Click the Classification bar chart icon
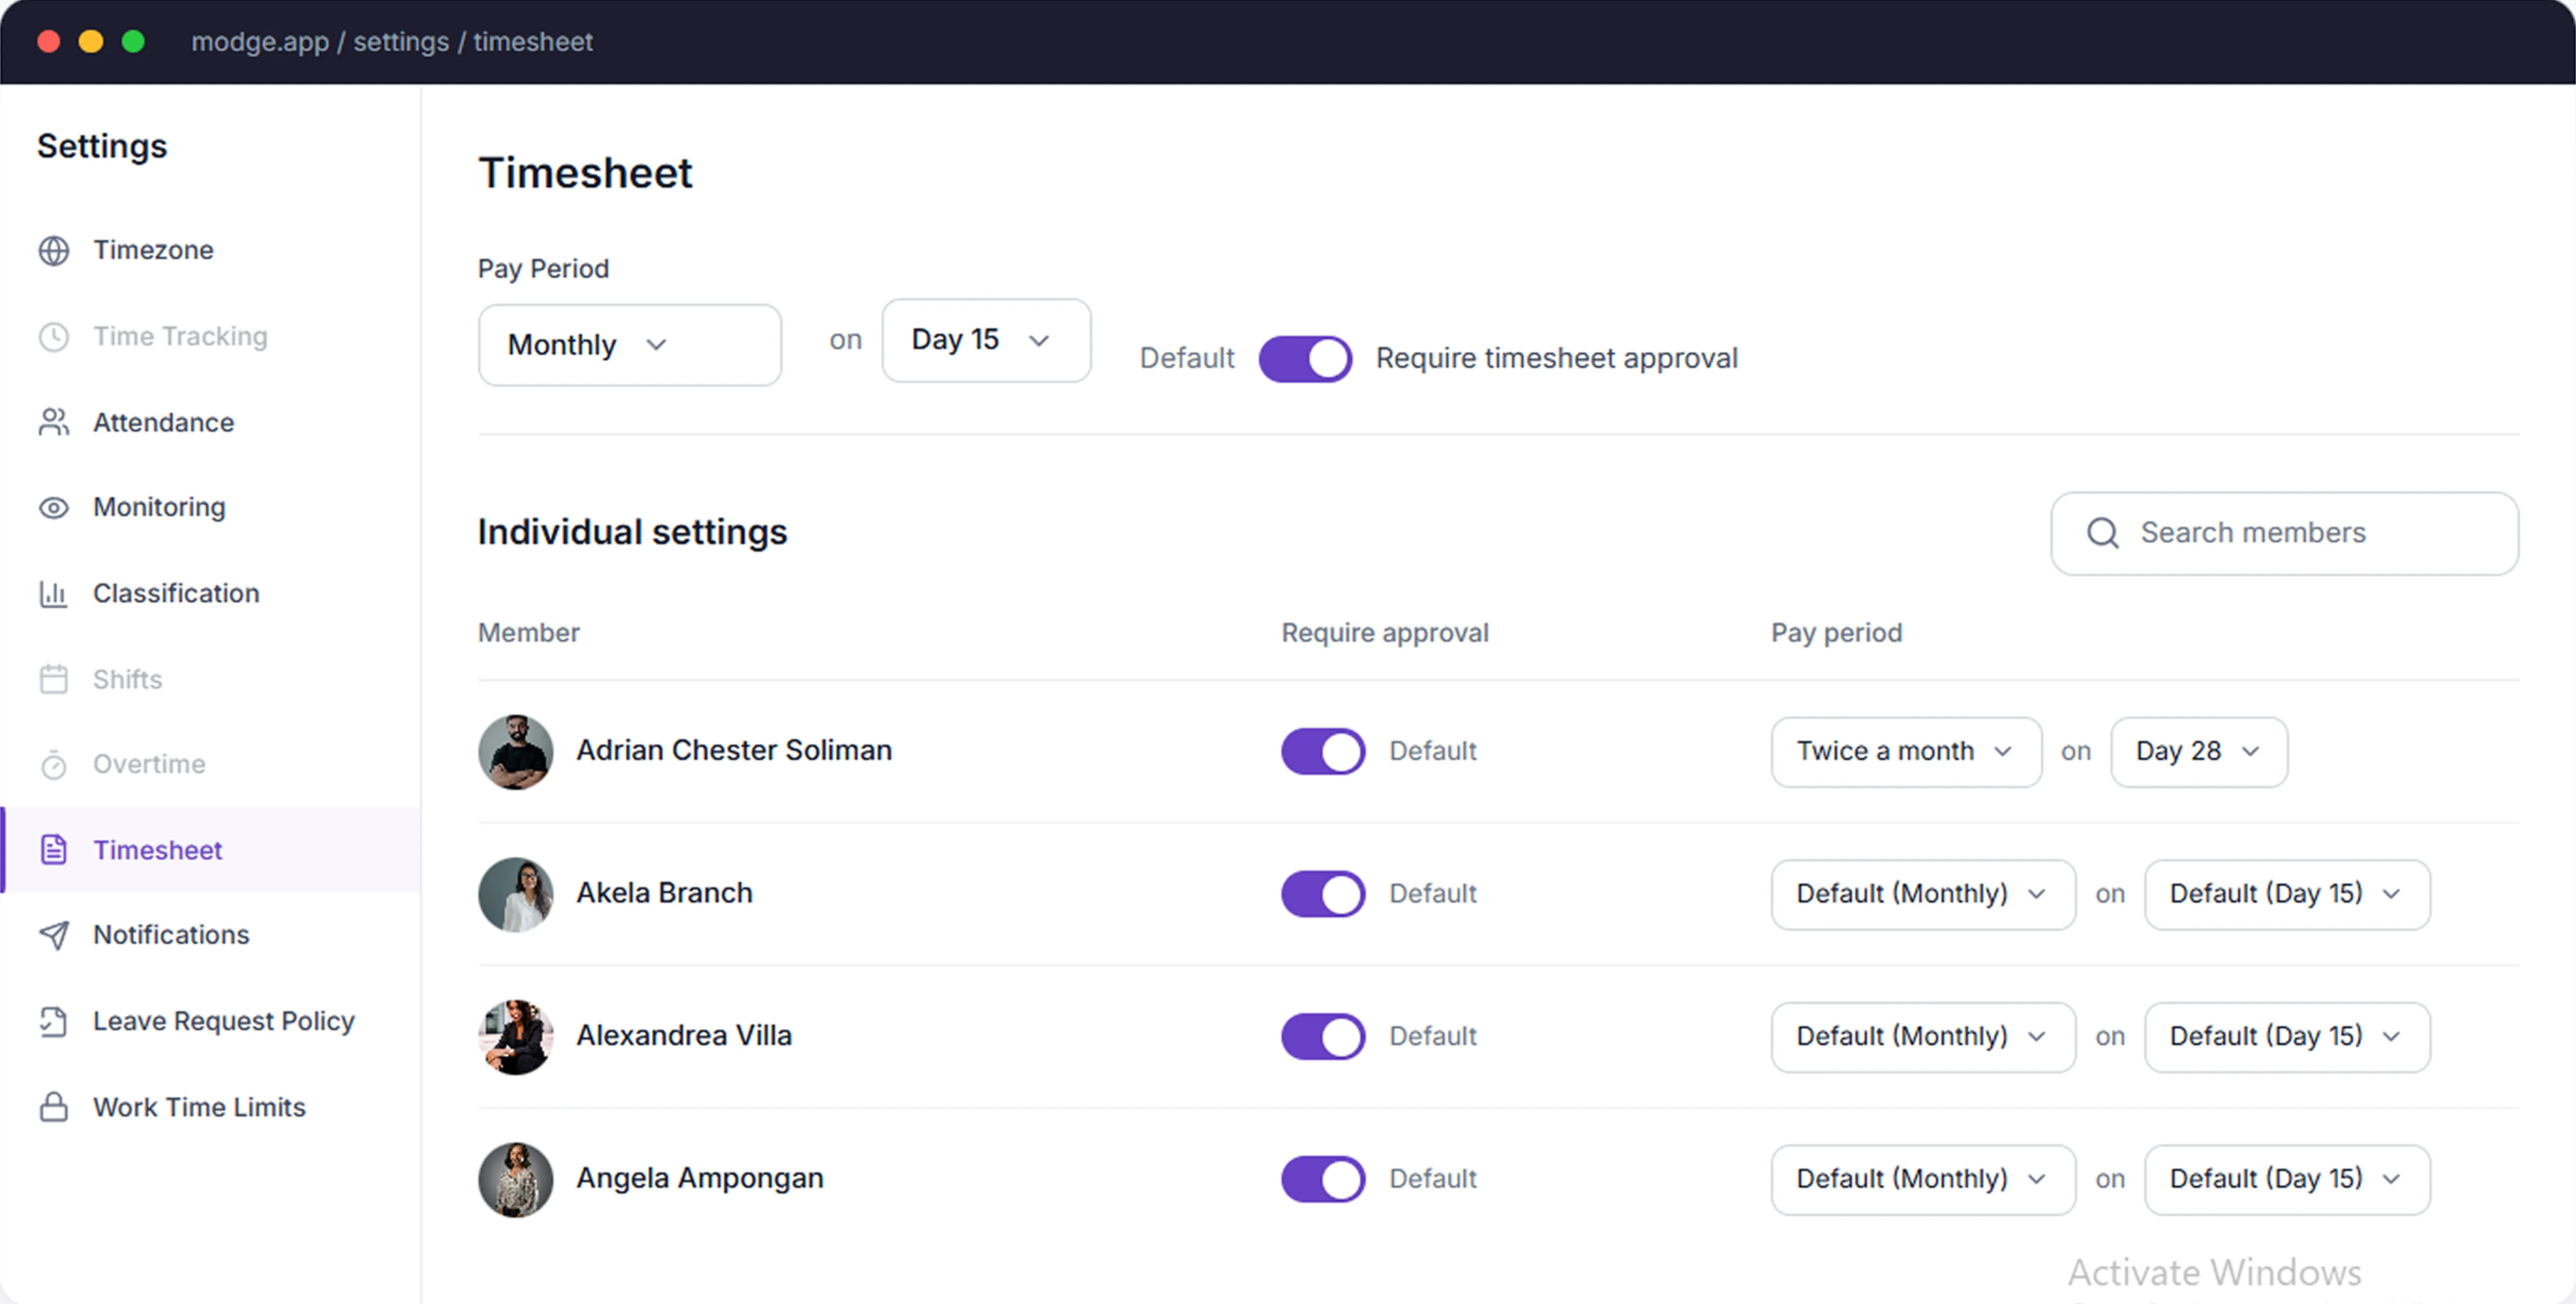 click(x=54, y=593)
